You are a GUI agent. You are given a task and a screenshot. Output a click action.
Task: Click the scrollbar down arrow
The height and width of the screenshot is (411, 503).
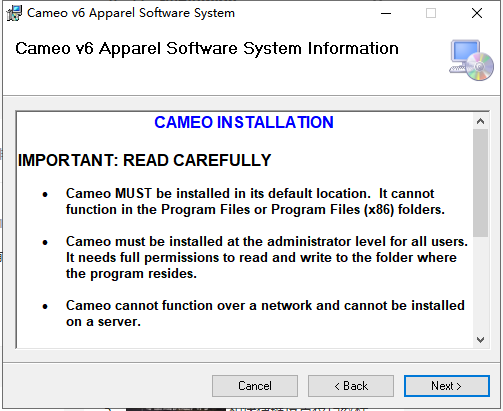[480, 340]
